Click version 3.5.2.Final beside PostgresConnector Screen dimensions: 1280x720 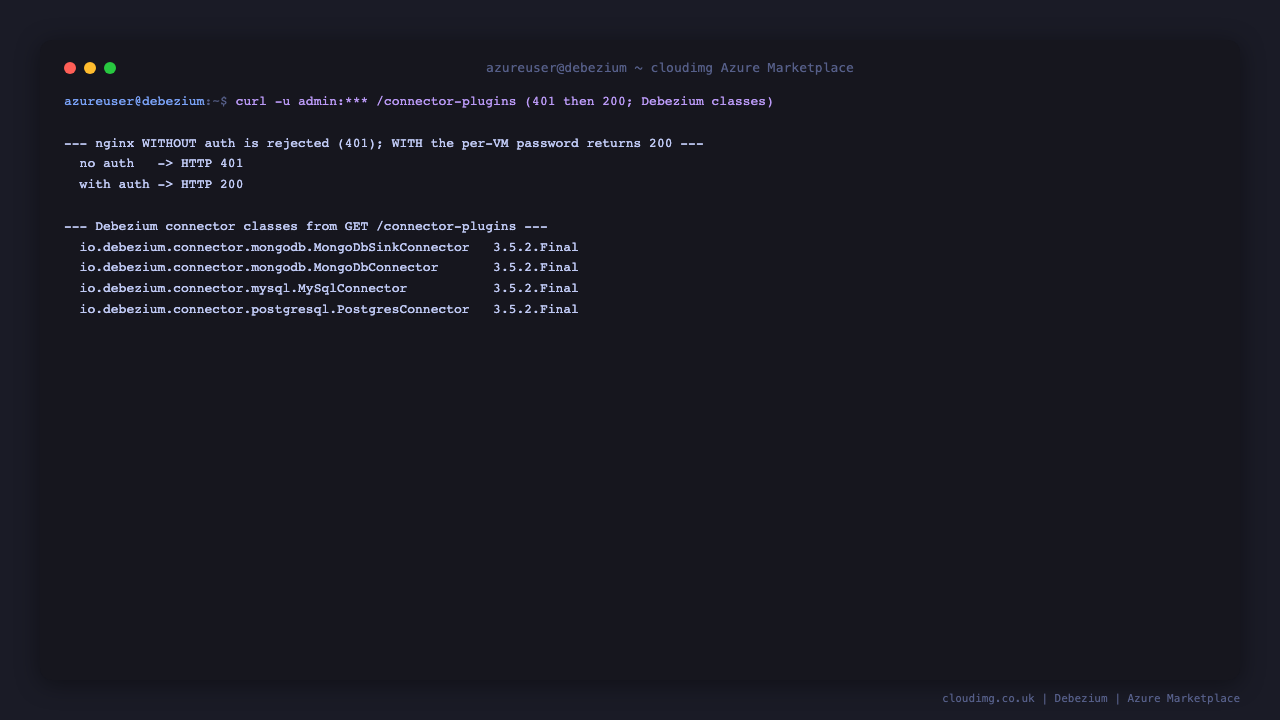point(535,309)
